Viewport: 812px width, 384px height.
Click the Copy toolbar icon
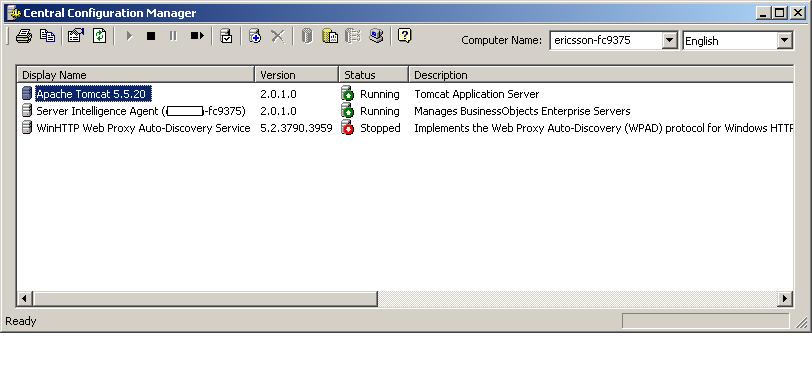point(47,36)
